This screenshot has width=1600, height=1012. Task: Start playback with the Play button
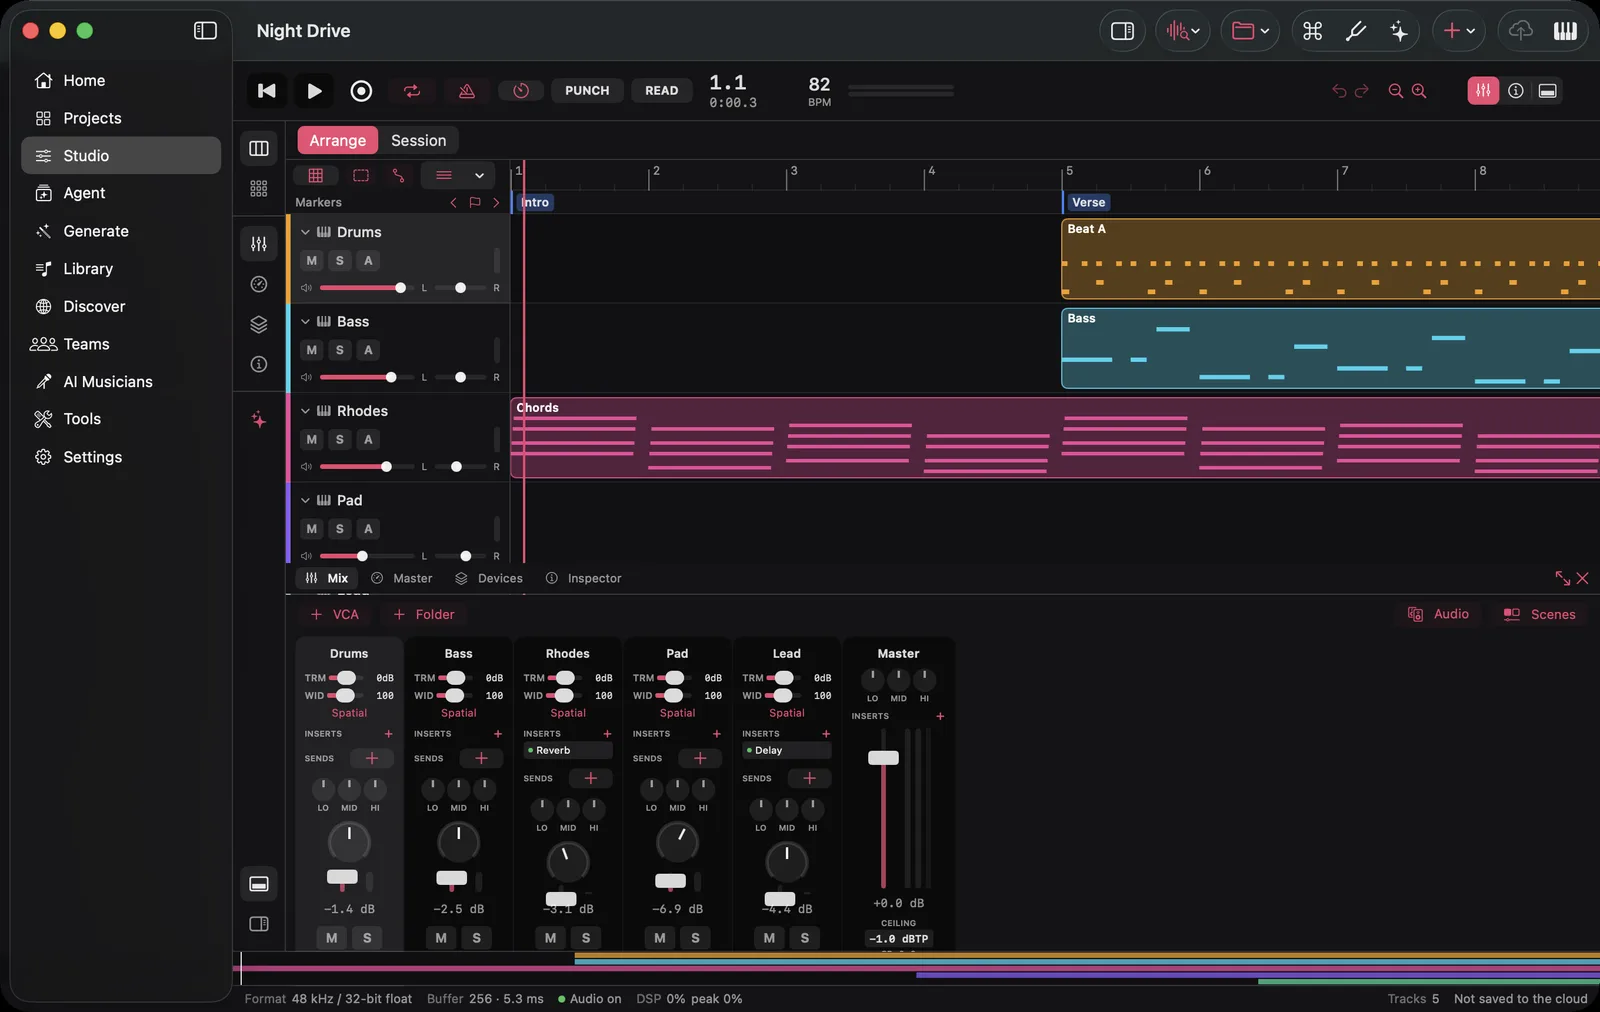[314, 91]
